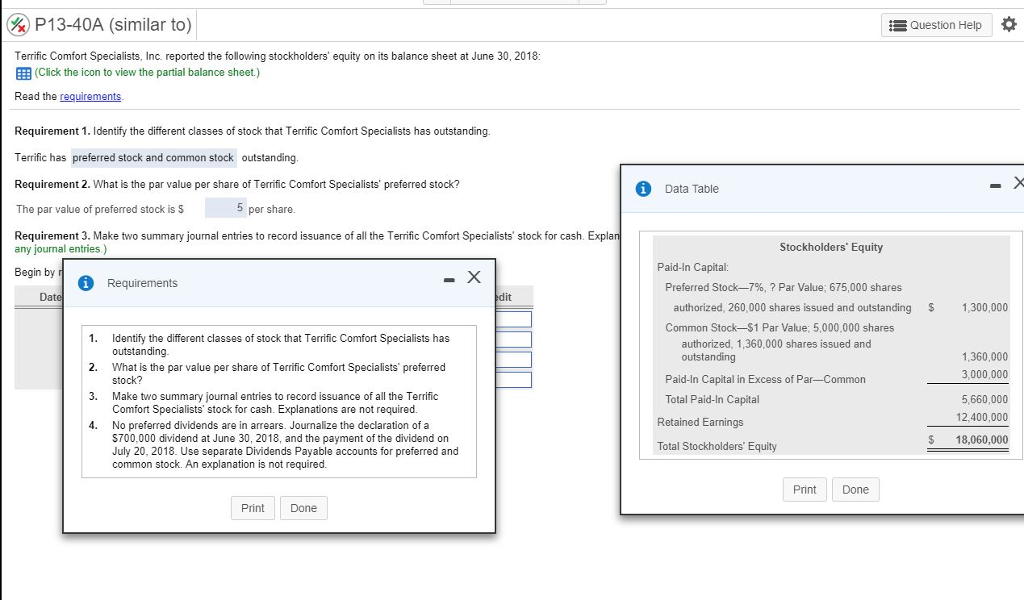Print the Requirements dialog
1024x600 pixels.
253,508
